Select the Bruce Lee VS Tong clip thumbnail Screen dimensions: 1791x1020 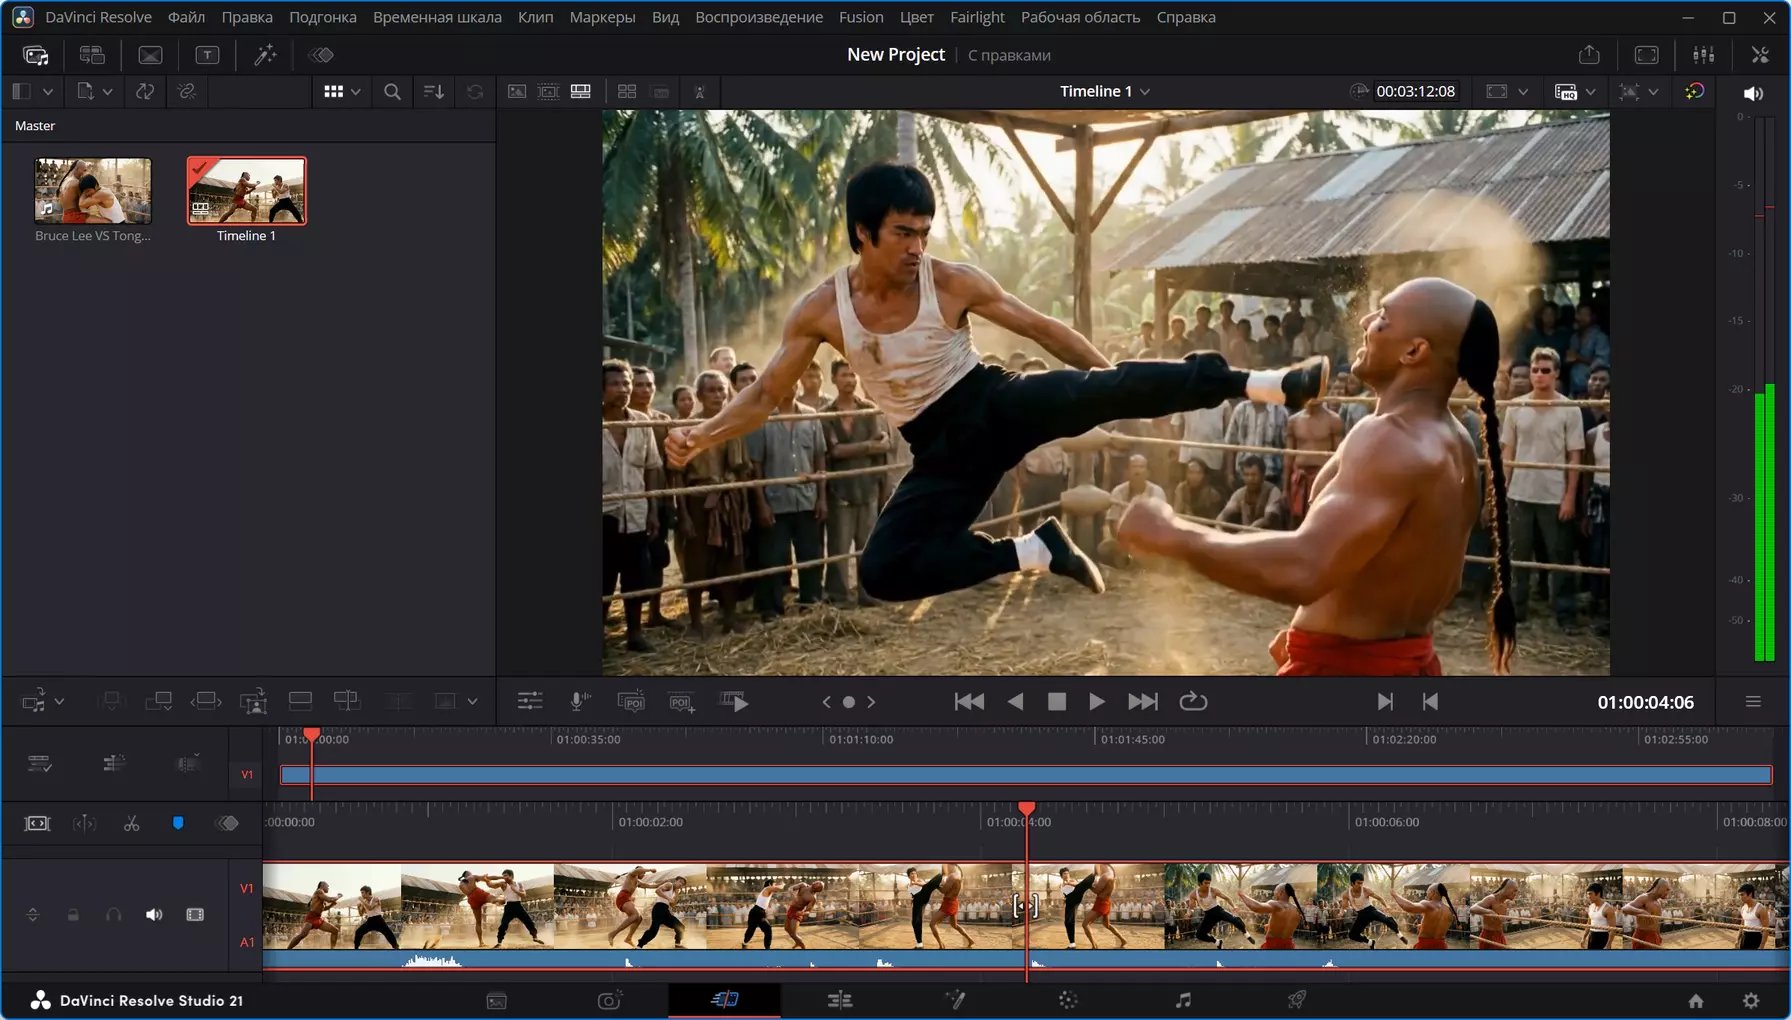click(x=93, y=190)
